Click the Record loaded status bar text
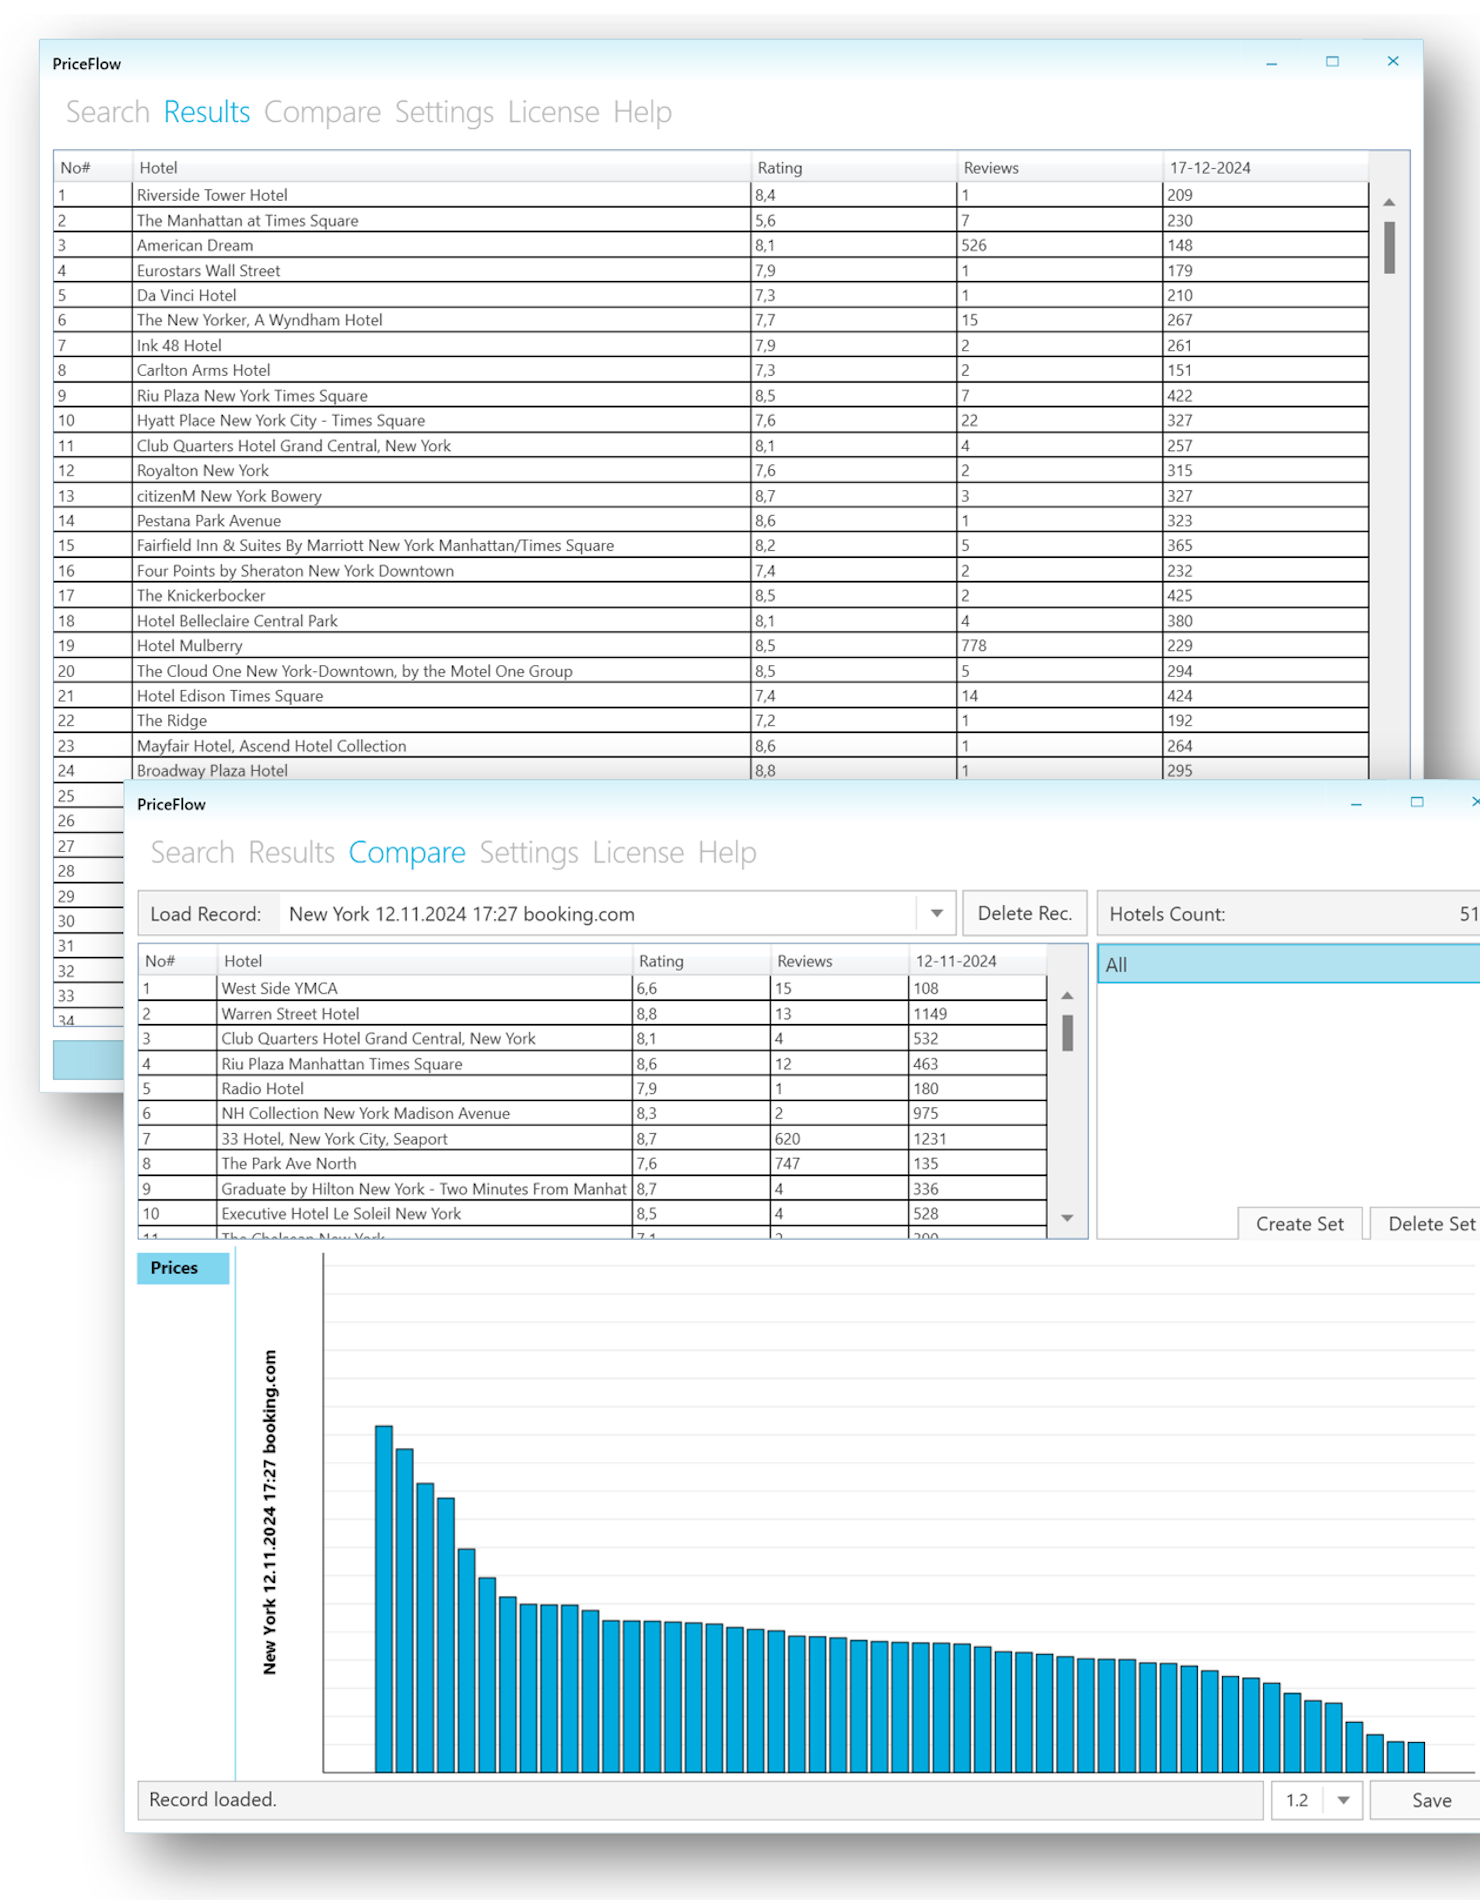The image size is (1480, 1900). pos(213,1800)
